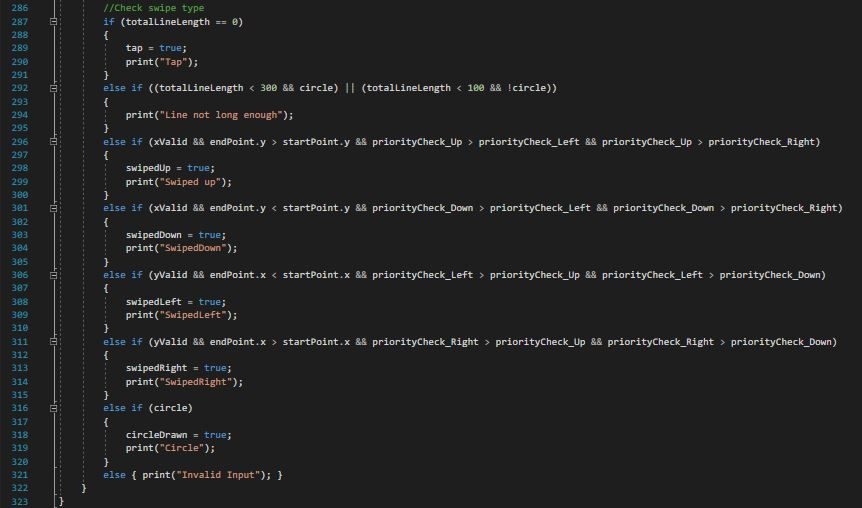Click the number 300 on line 292
This screenshot has height=508, width=862.
[268, 88]
